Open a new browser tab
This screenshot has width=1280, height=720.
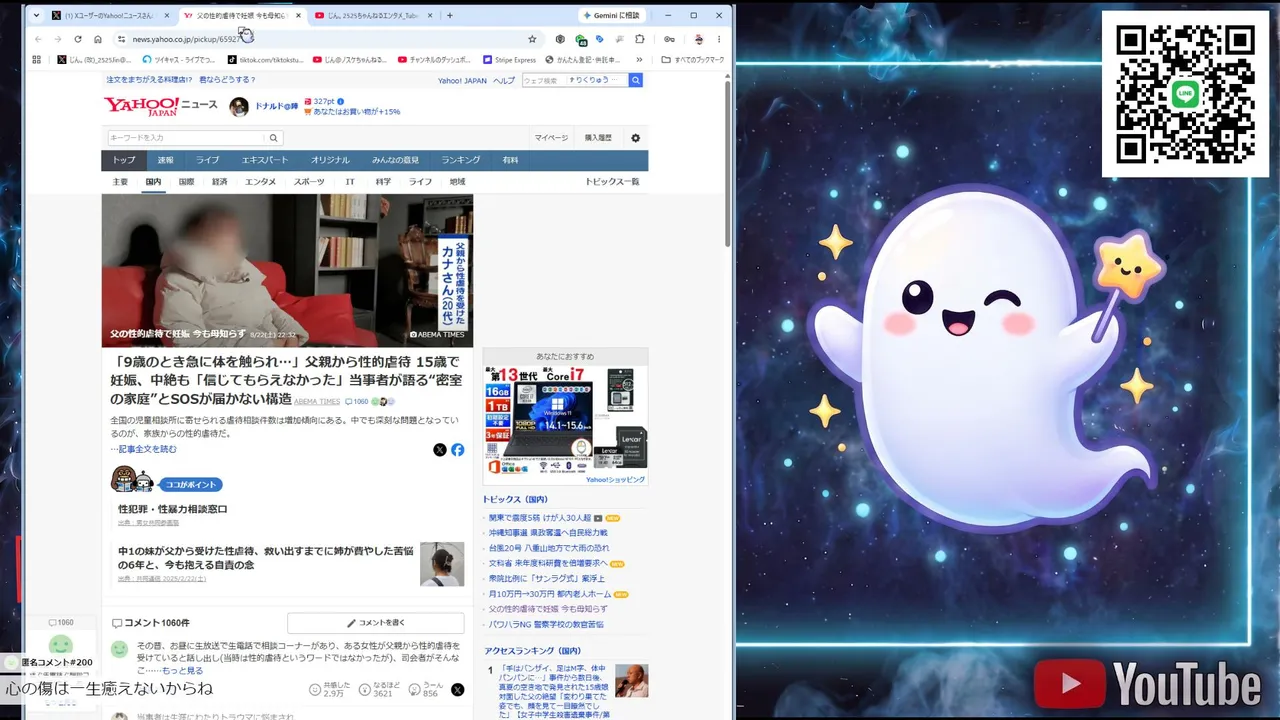pyautogui.click(x=450, y=16)
